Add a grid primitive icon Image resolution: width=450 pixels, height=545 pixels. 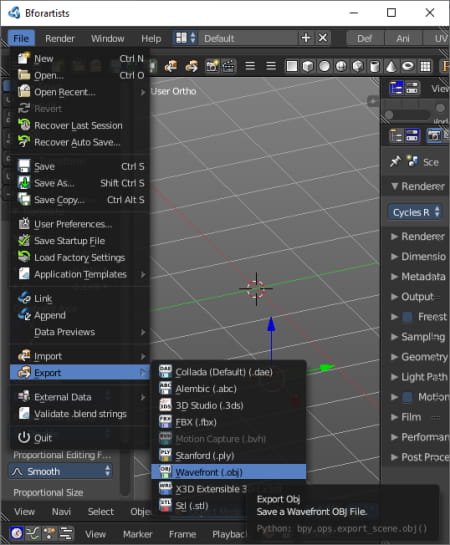click(x=425, y=66)
